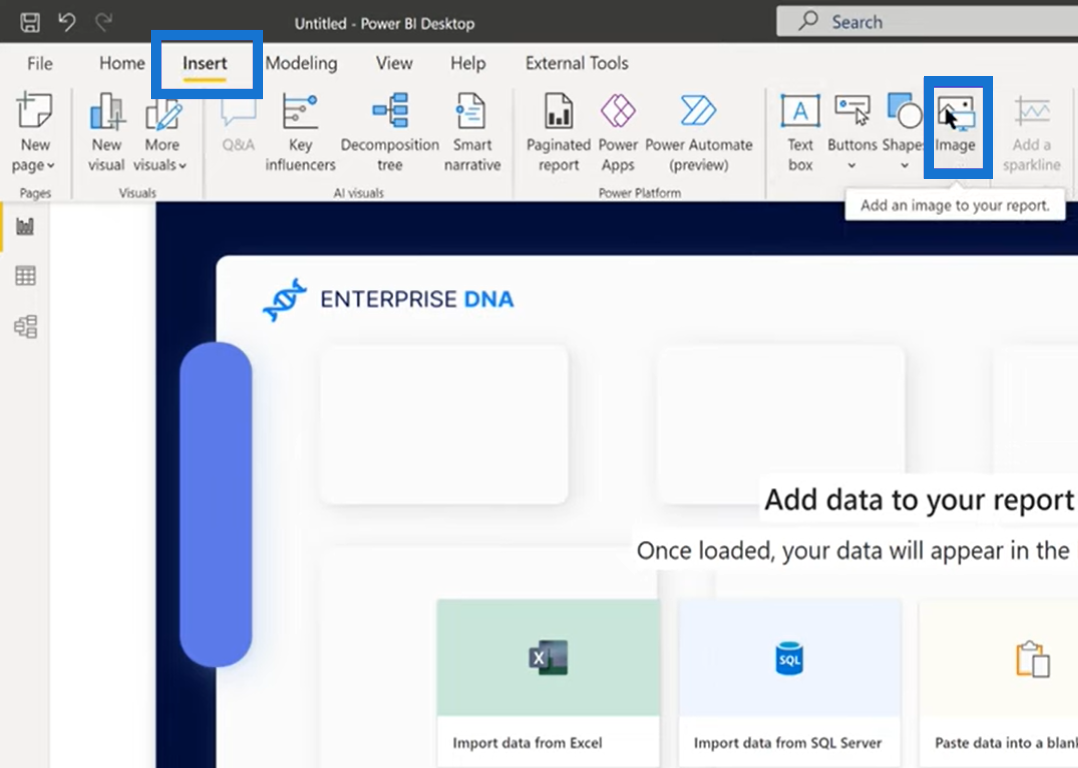The image size is (1078, 768).
Task: Click the SQL database icon
Action: 789,658
